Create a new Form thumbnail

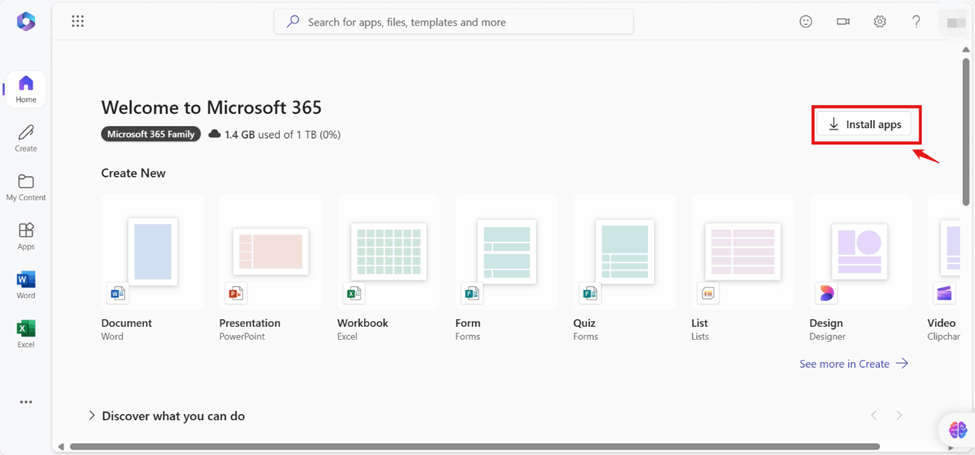pos(507,251)
